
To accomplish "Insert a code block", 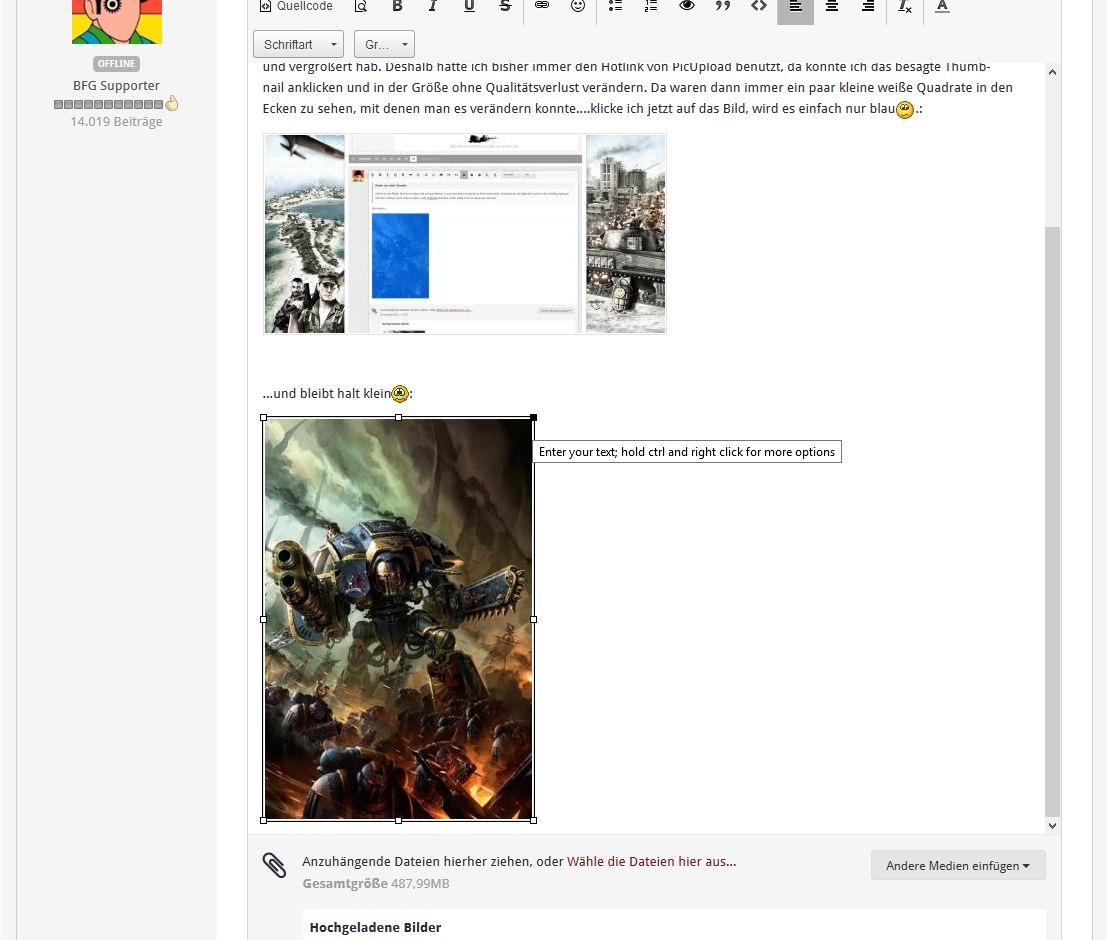I will [759, 6].
